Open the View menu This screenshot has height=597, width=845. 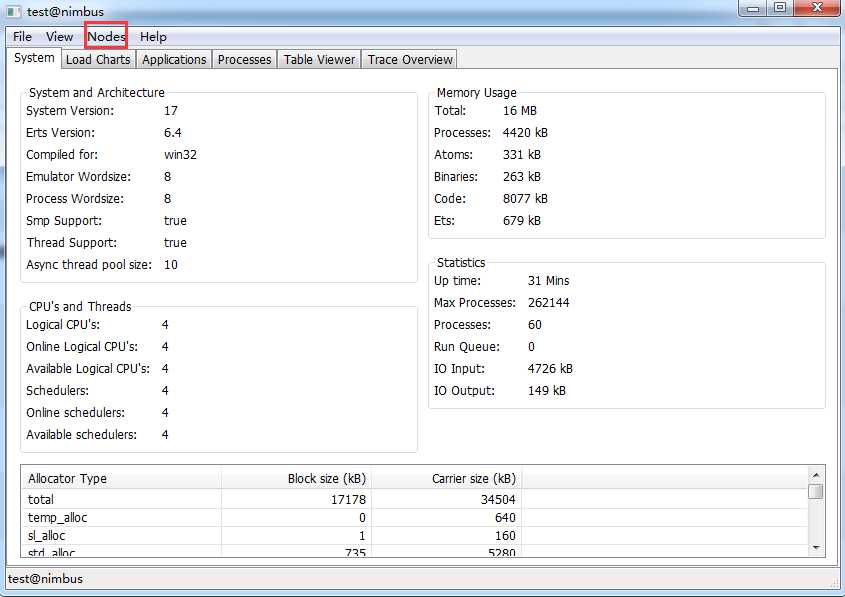[x=59, y=37]
